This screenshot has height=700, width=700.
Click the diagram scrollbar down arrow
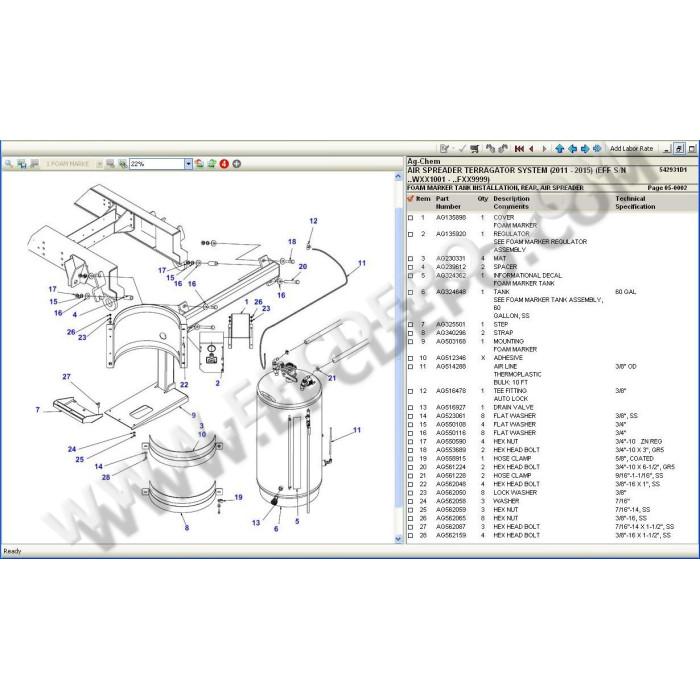tap(398, 539)
